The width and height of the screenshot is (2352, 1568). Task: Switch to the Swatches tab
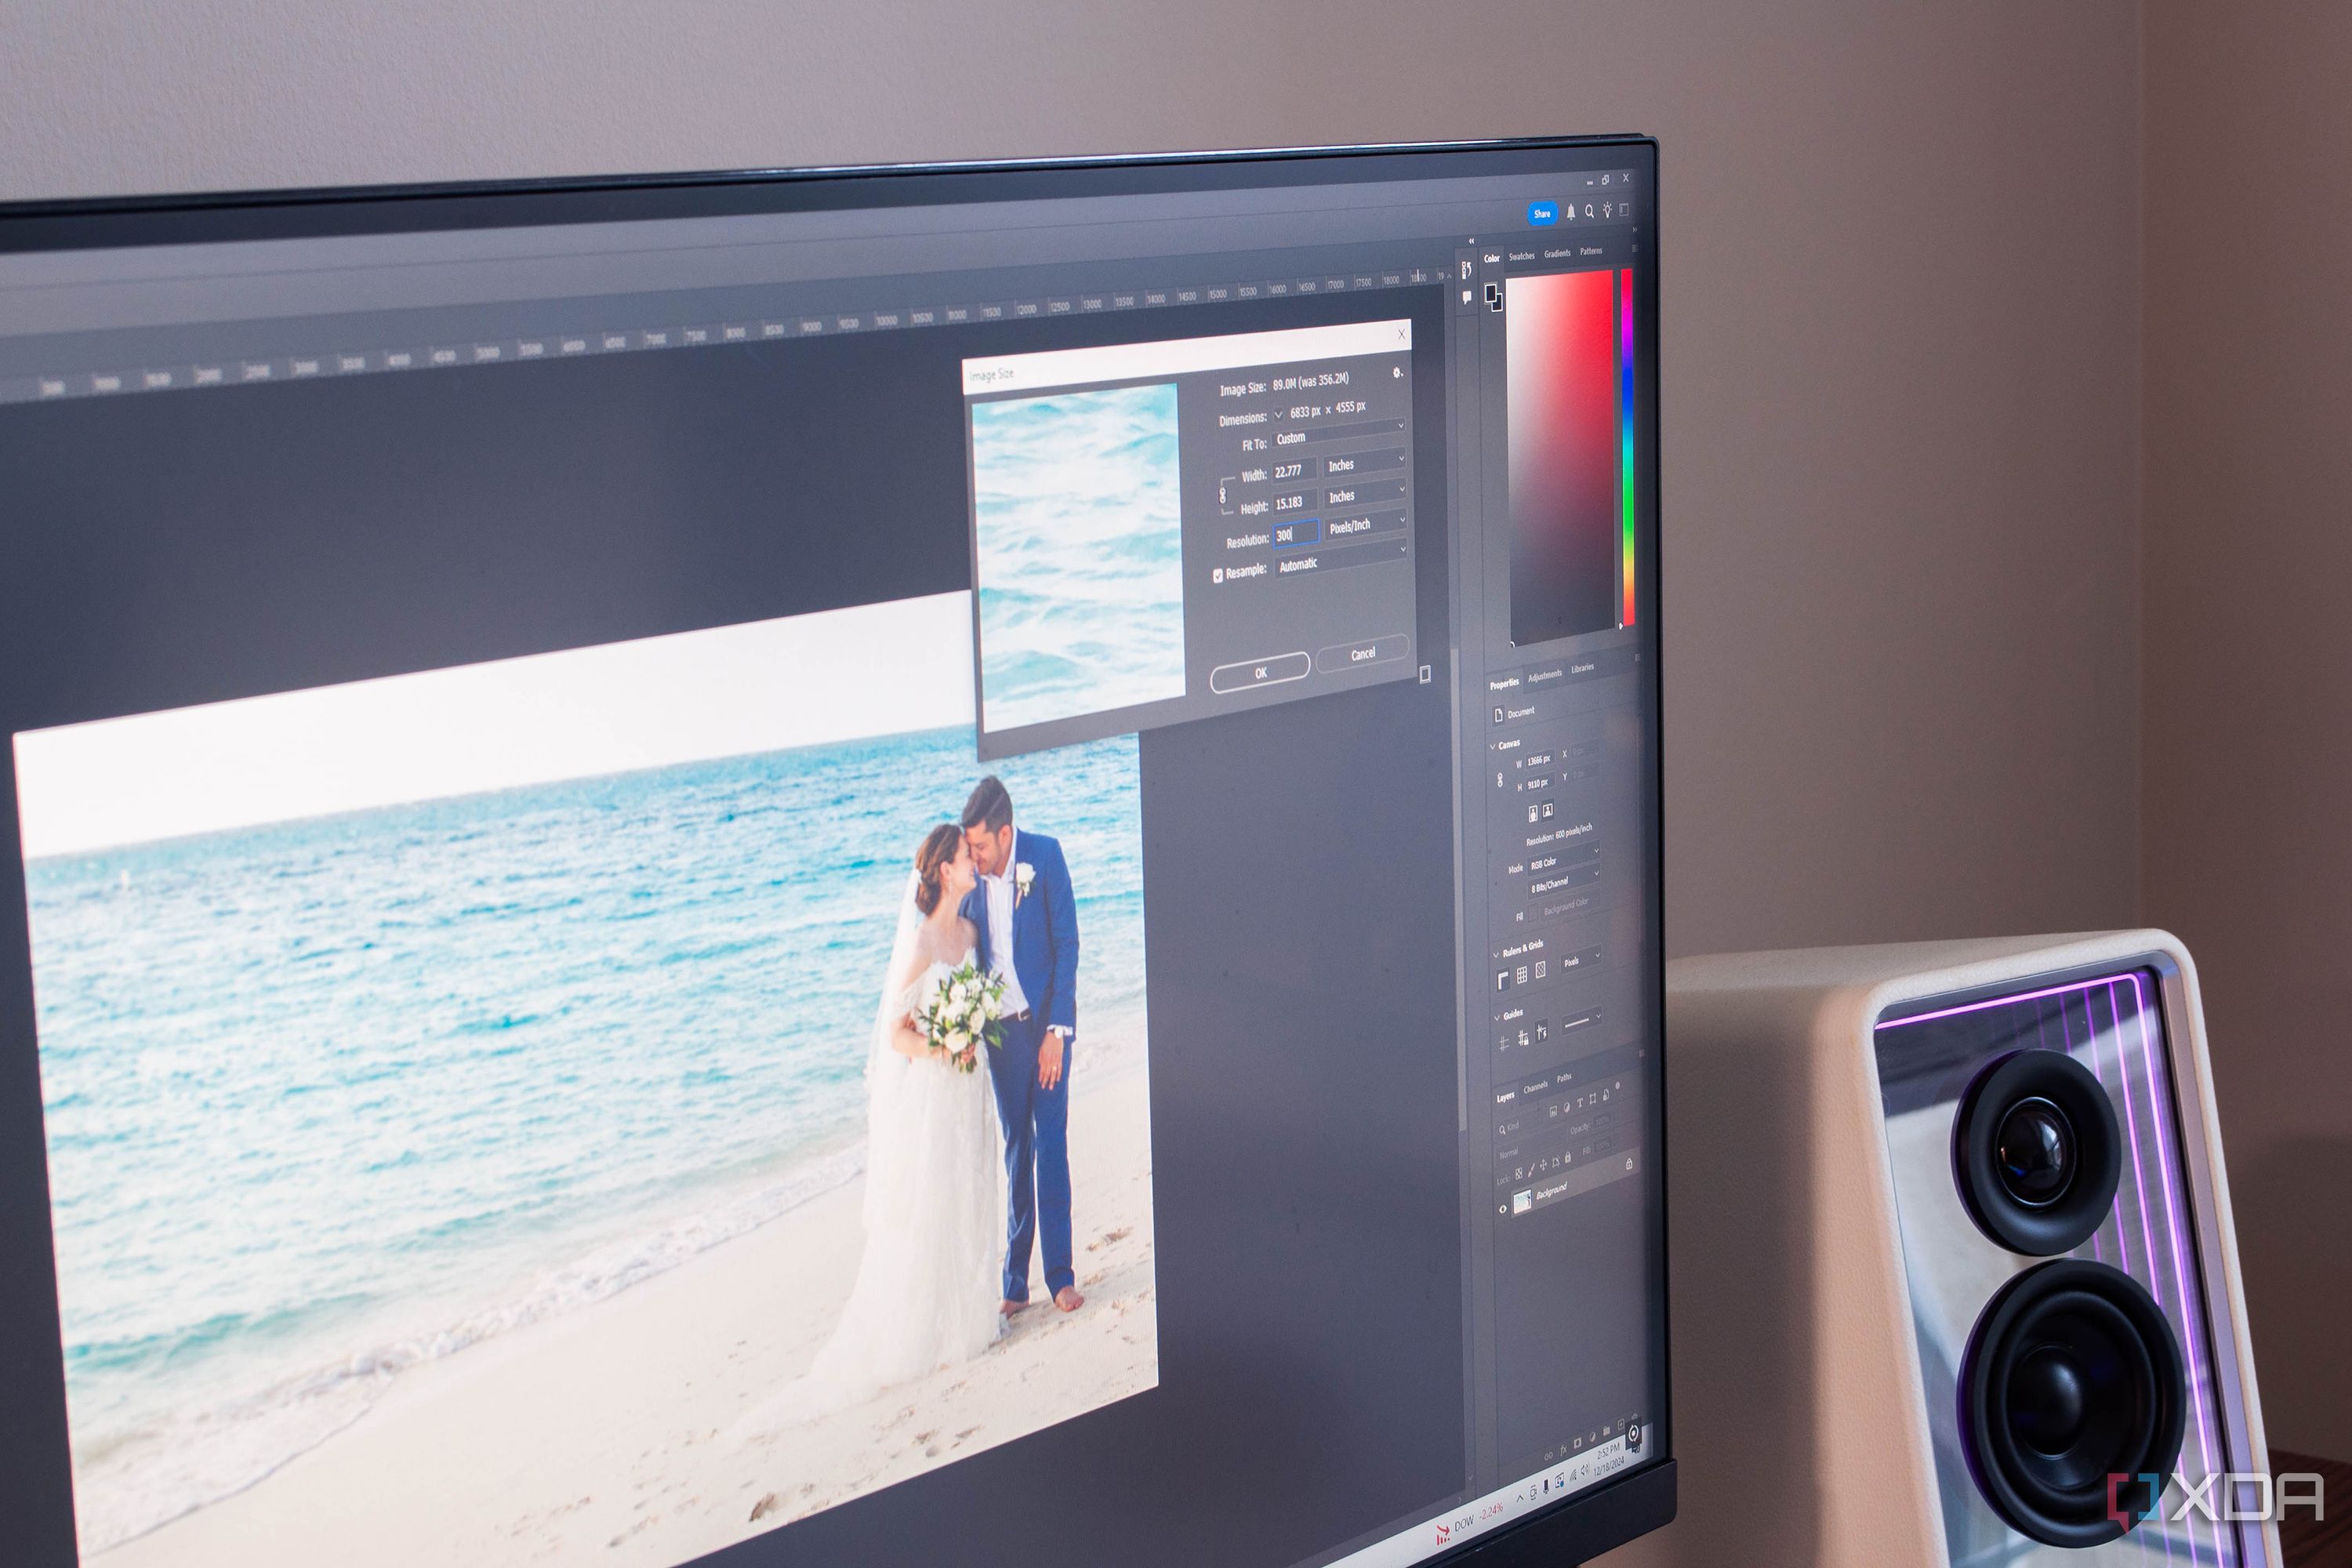(x=1521, y=256)
